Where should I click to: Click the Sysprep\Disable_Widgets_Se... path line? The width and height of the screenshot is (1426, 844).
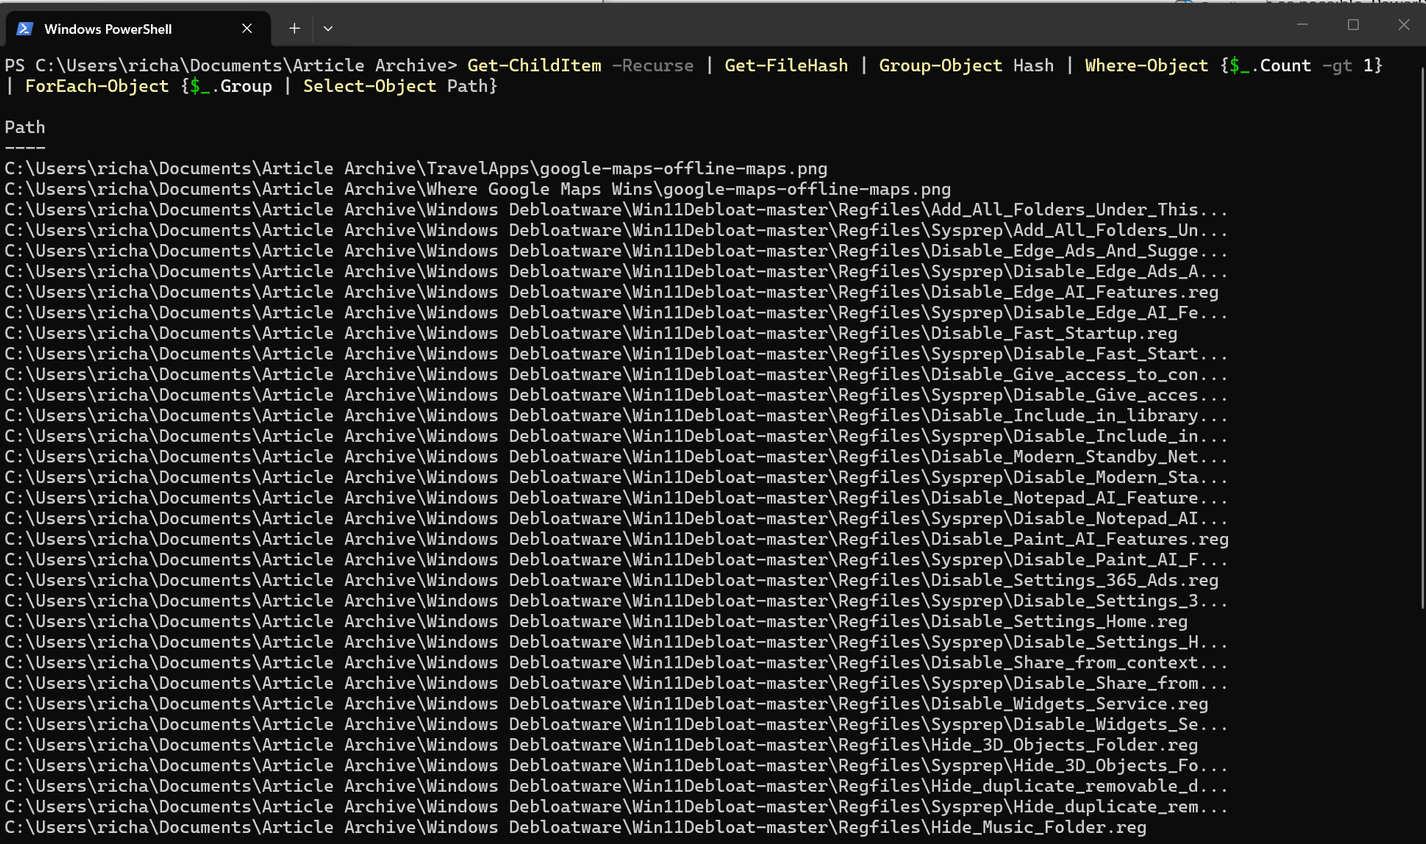click(x=616, y=724)
